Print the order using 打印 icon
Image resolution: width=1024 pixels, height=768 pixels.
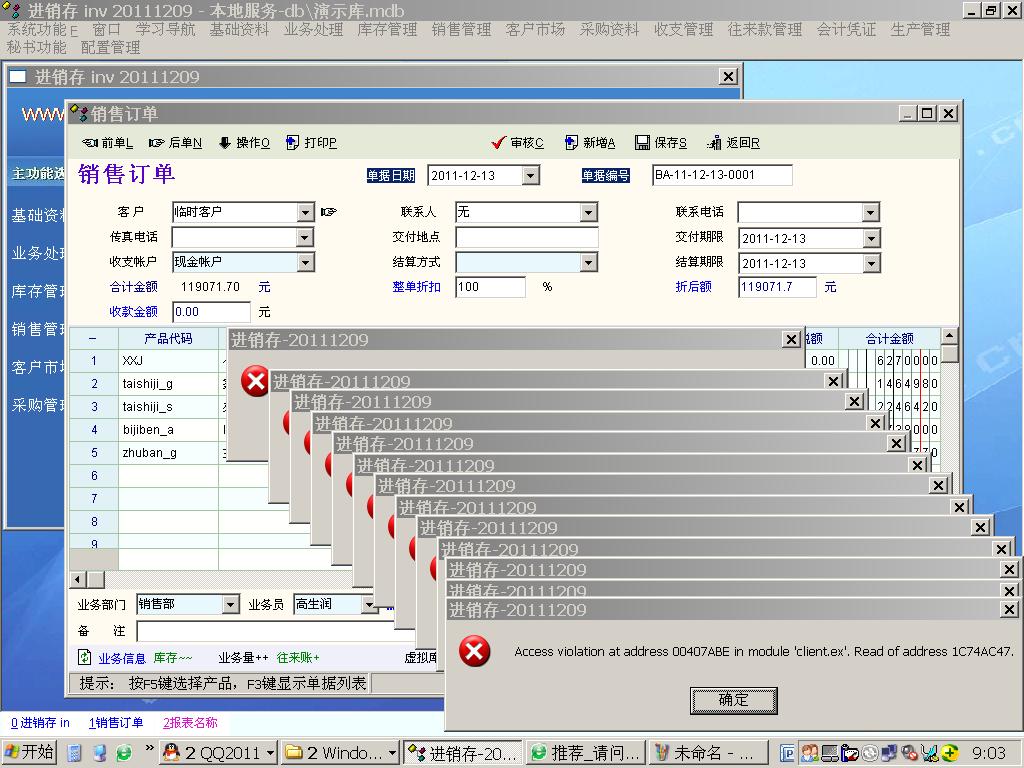pyautogui.click(x=293, y=143)
